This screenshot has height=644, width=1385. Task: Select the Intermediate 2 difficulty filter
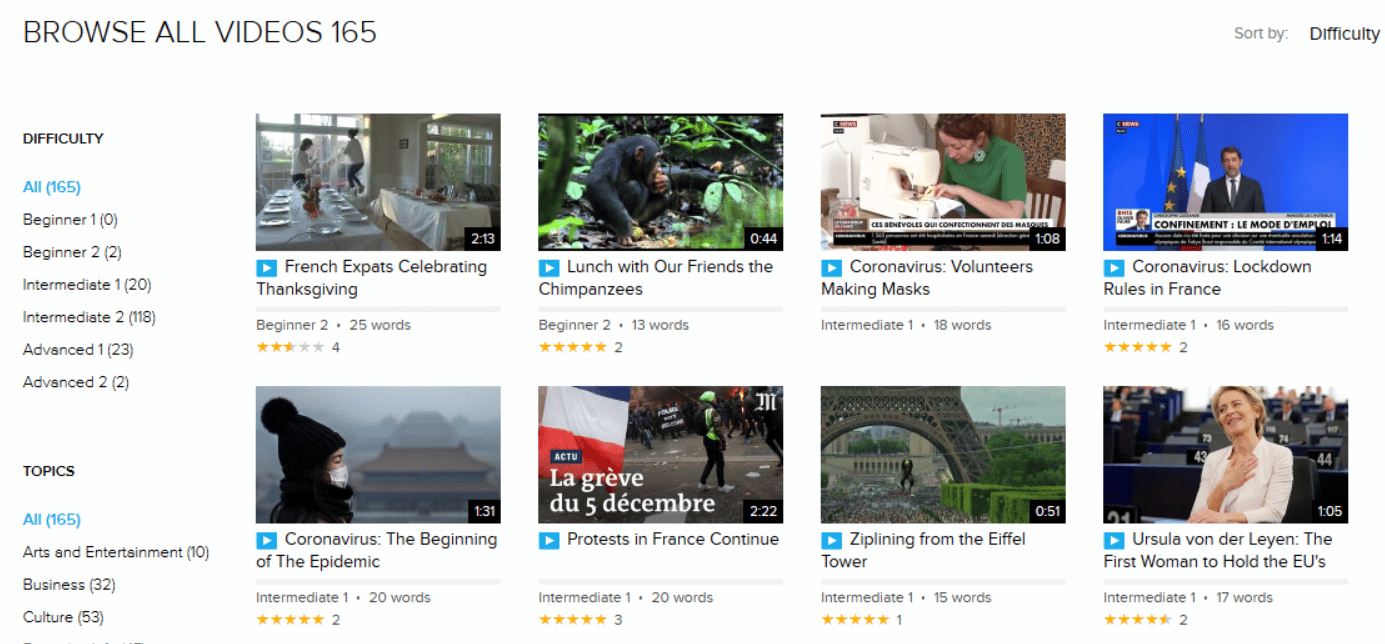[x=89, y=317]
